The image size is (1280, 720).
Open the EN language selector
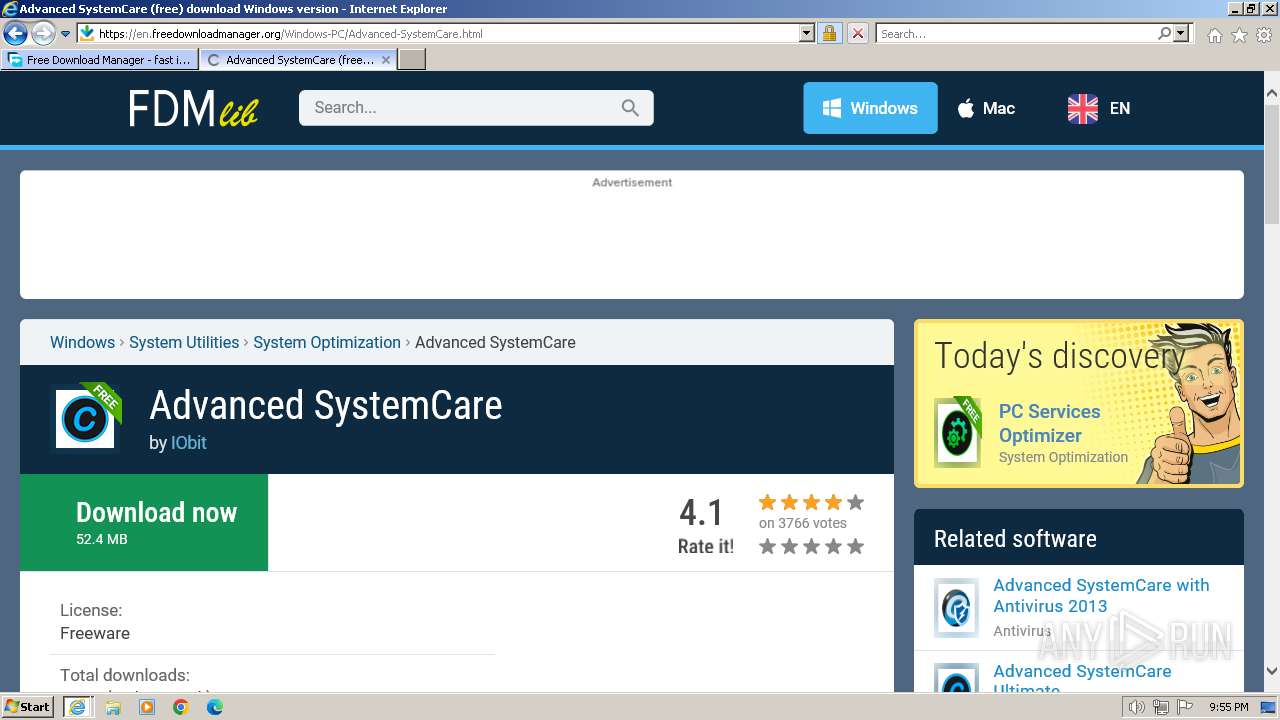(x=1099, y=108)
